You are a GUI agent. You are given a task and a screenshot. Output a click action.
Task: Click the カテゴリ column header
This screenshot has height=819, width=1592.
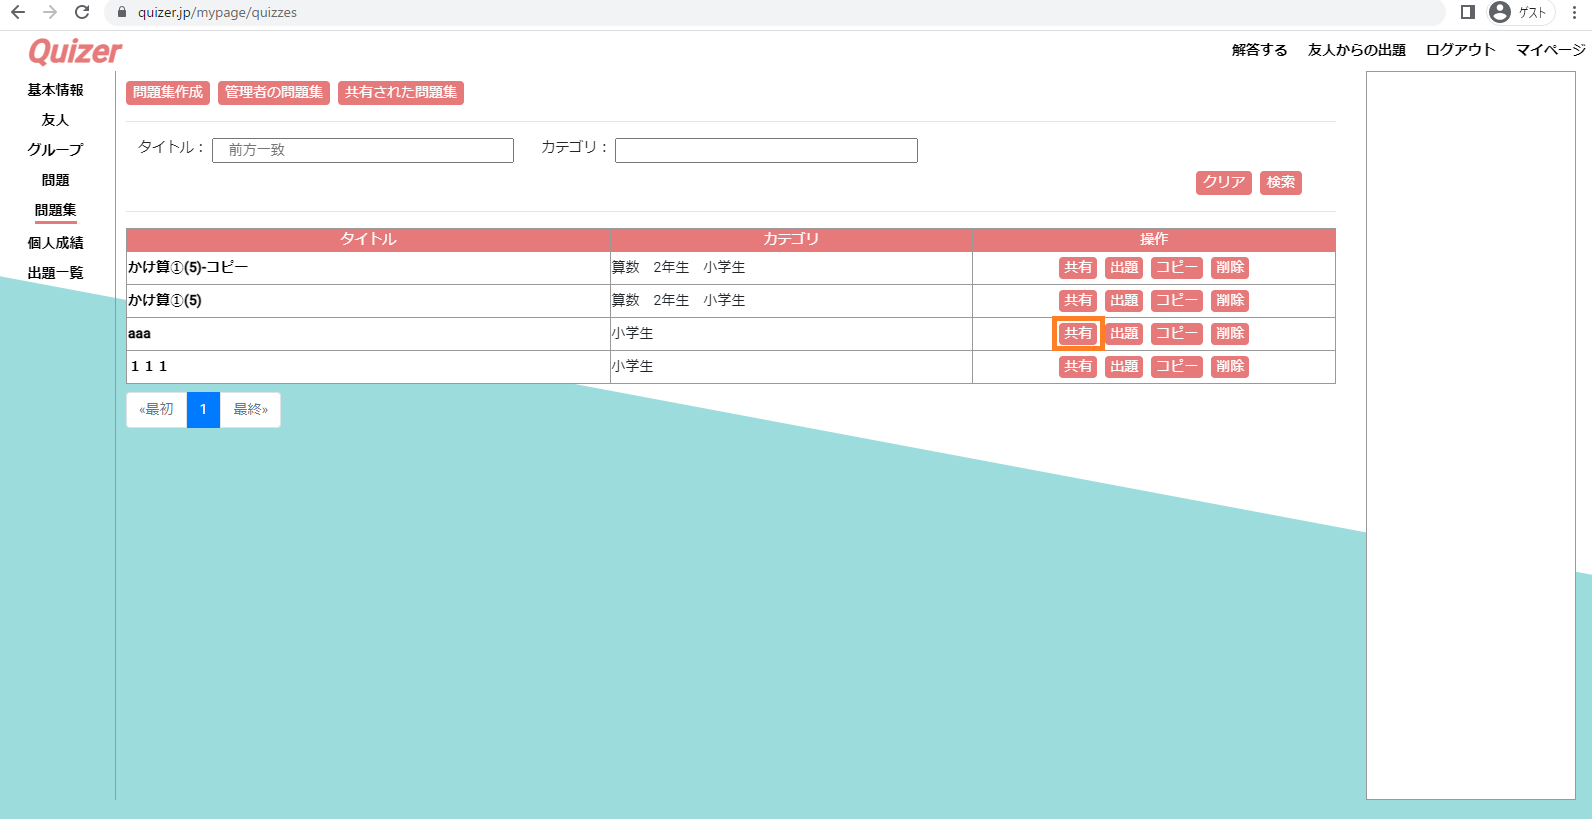pos(791,240)
